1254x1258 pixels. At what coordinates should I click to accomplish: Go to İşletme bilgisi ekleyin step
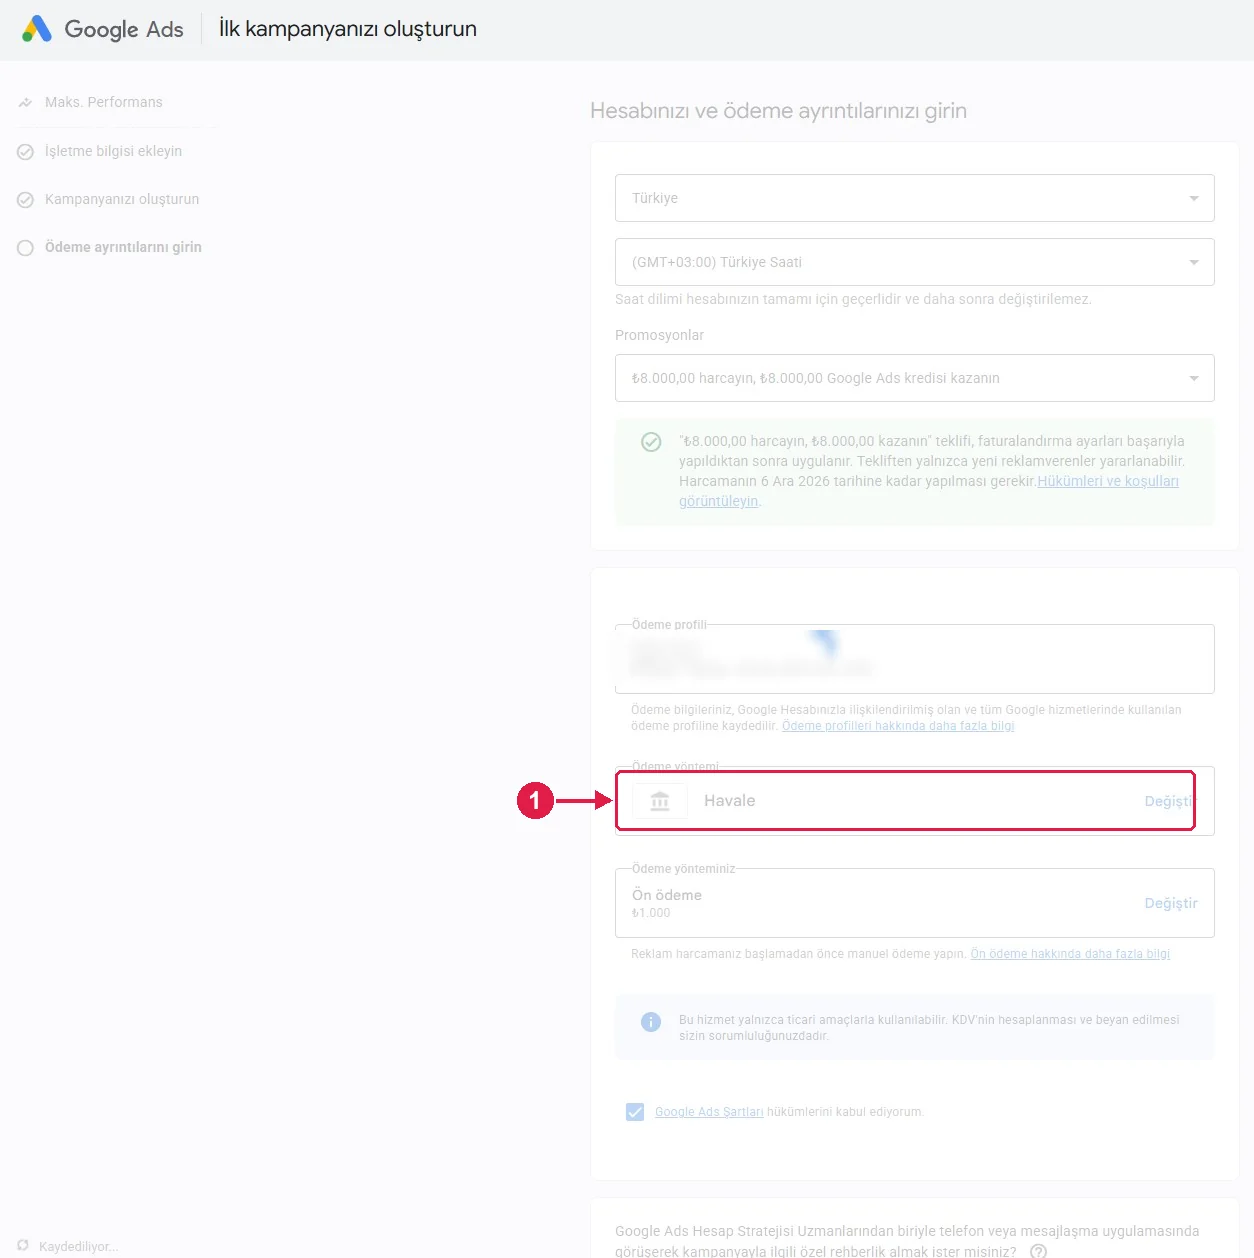coord(113,151)
